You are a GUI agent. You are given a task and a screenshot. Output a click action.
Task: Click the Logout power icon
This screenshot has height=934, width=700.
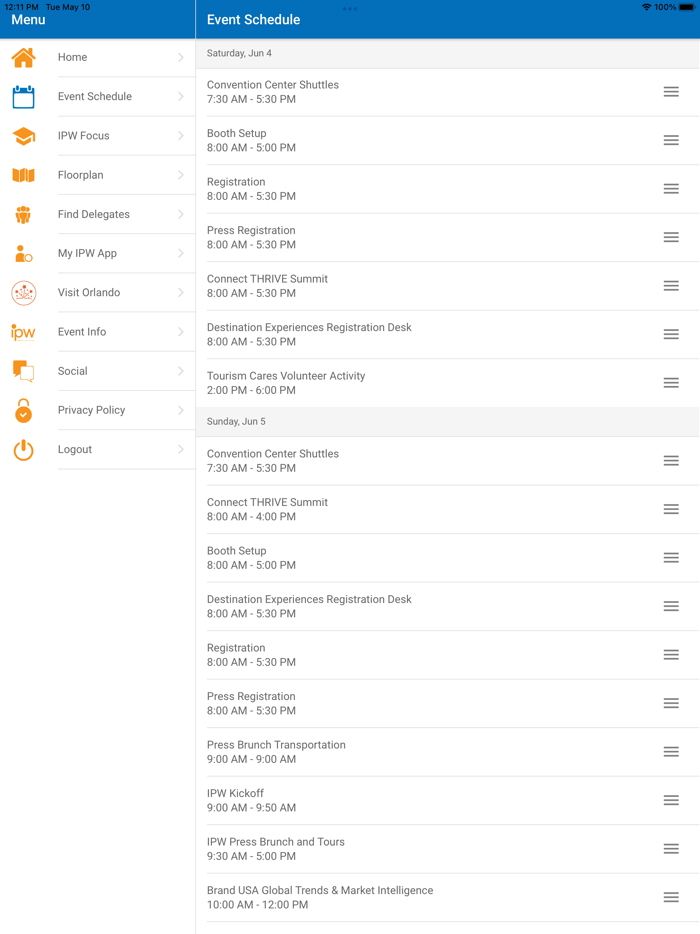point(23,450)
